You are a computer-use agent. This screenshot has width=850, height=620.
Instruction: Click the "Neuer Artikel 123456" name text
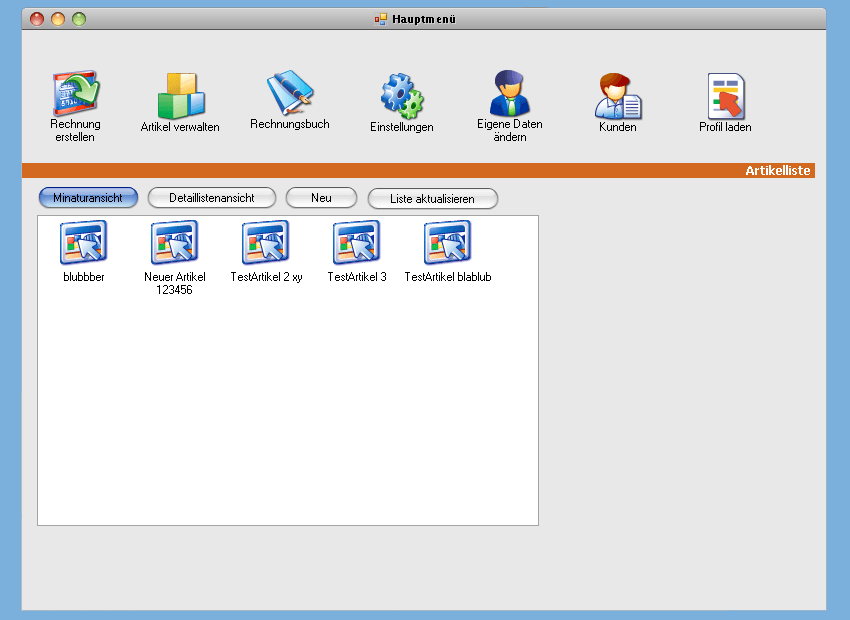pos(175,283)
